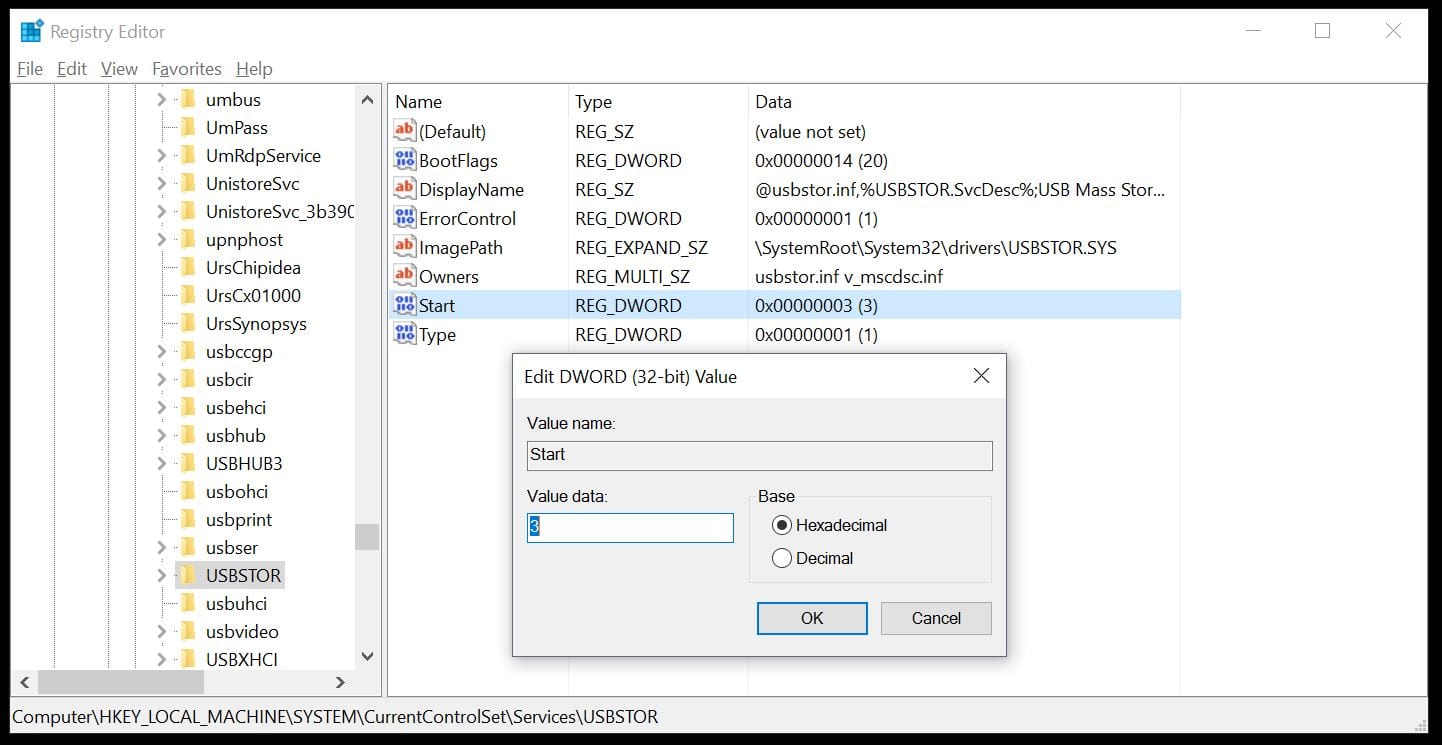Click the tree scrollbar down arrow

367,657
